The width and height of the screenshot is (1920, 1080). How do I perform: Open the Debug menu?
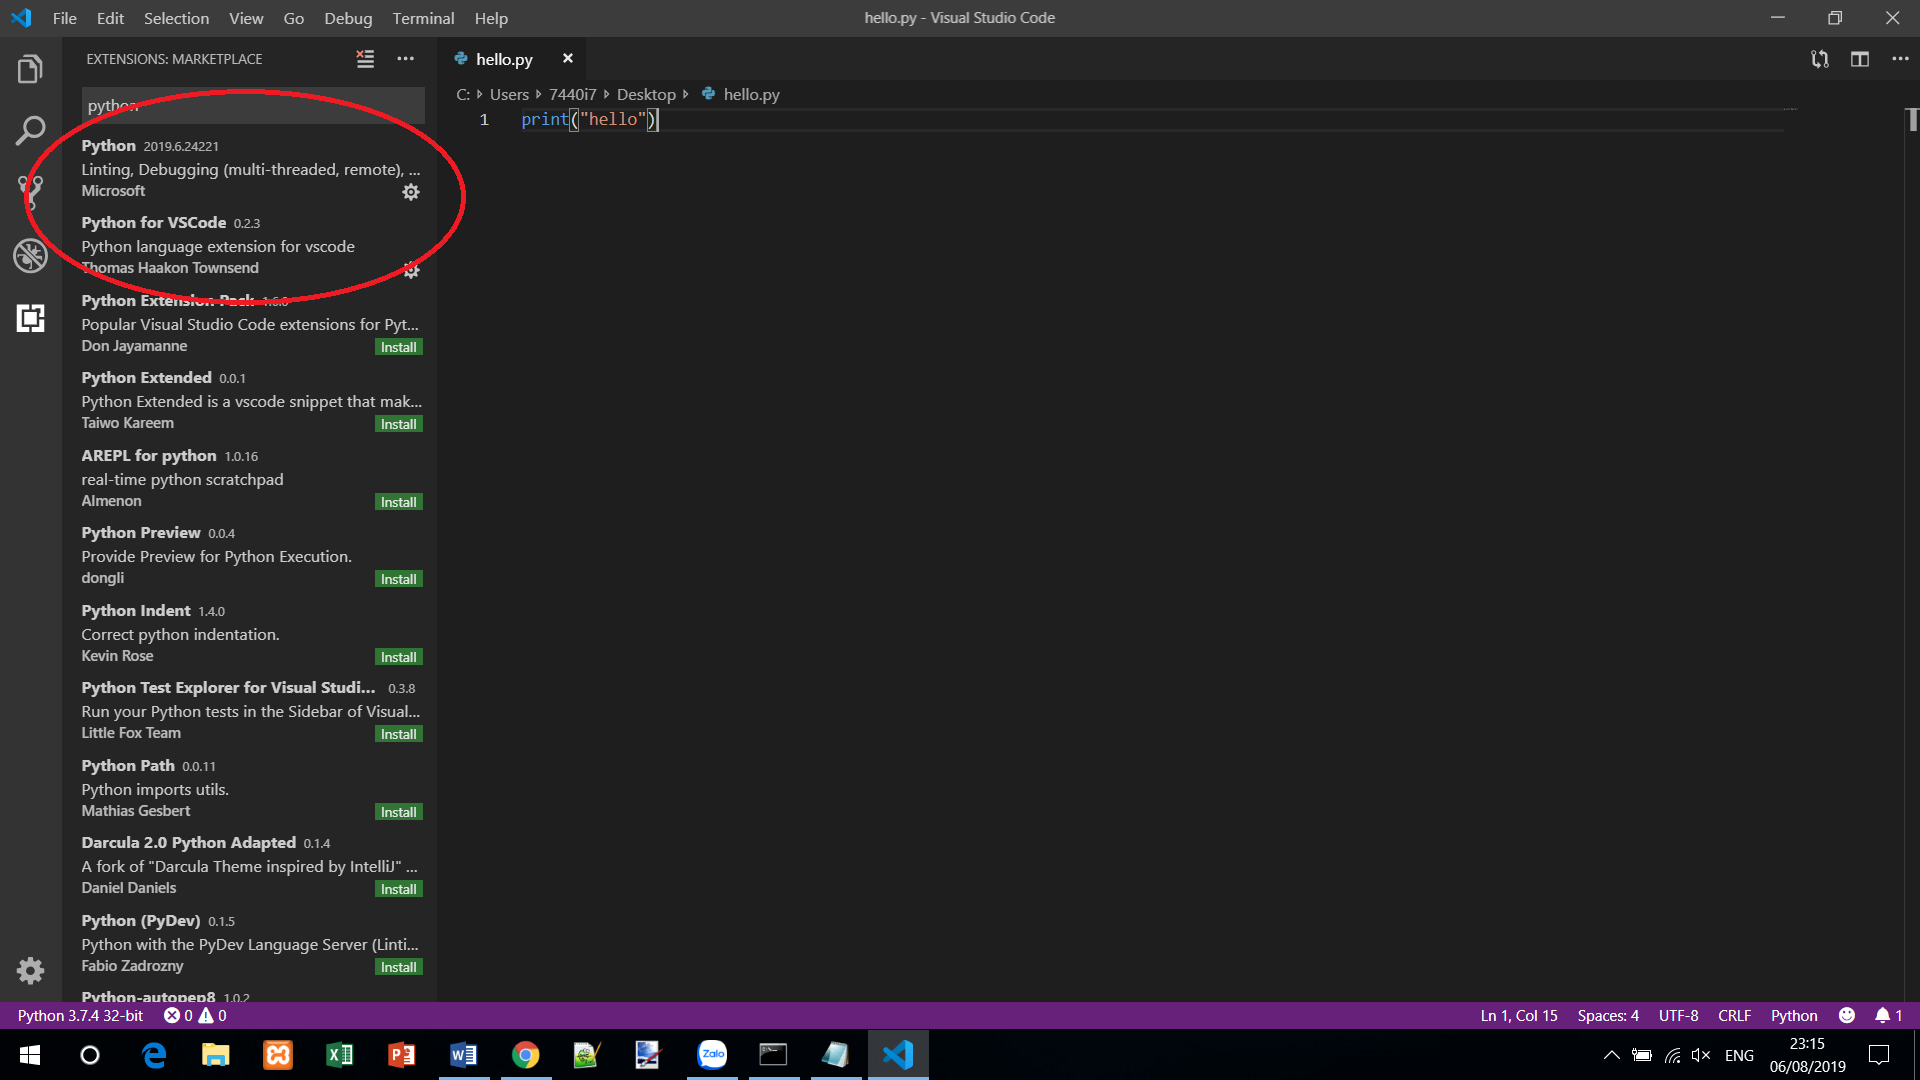tap(347, 18)
